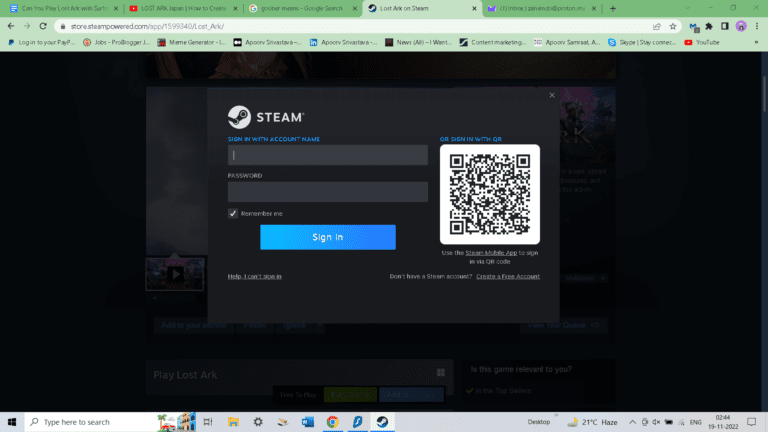The height and width of the screenshot is (432, 768).
Task: Focus the password input field
Action: pos(328,192)
